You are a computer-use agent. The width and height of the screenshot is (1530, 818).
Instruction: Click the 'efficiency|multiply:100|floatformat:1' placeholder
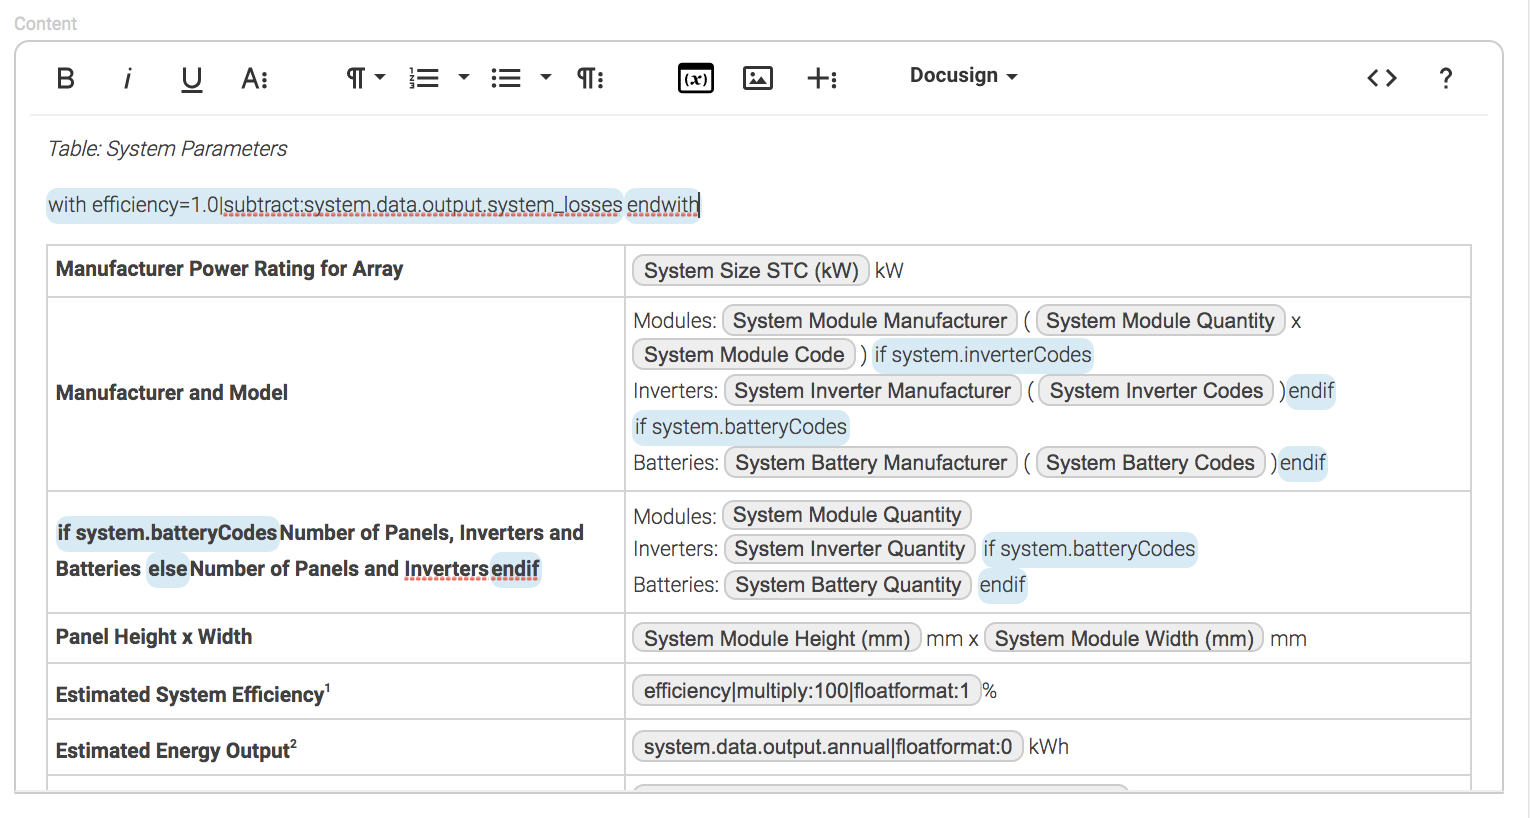tap(806, 691)
